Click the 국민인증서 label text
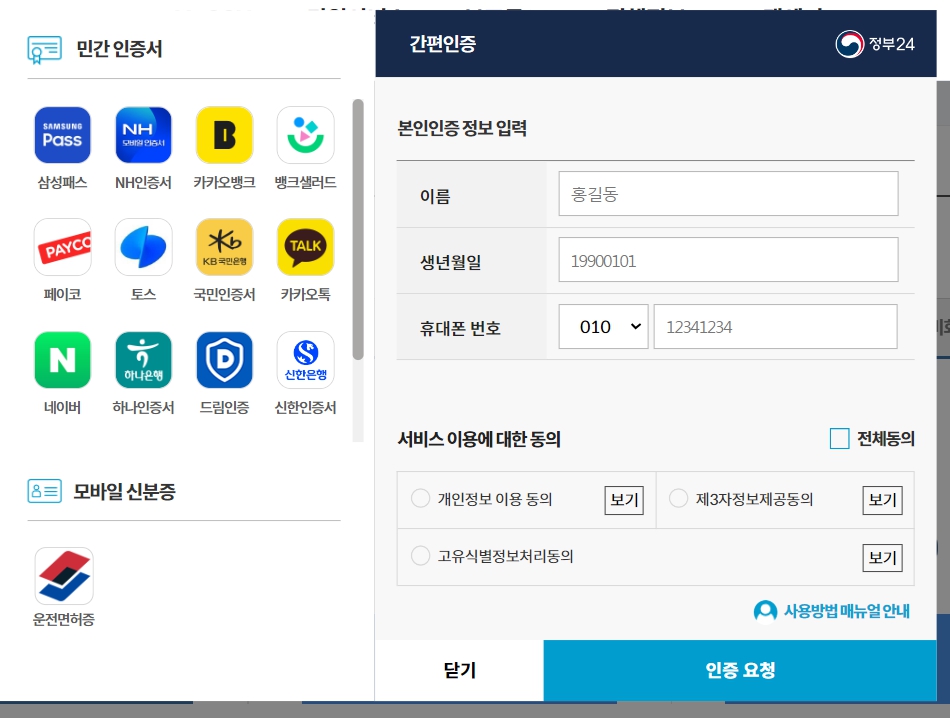Image resolution: width=950 pixels, height=718 pixels. click(224, 294)
